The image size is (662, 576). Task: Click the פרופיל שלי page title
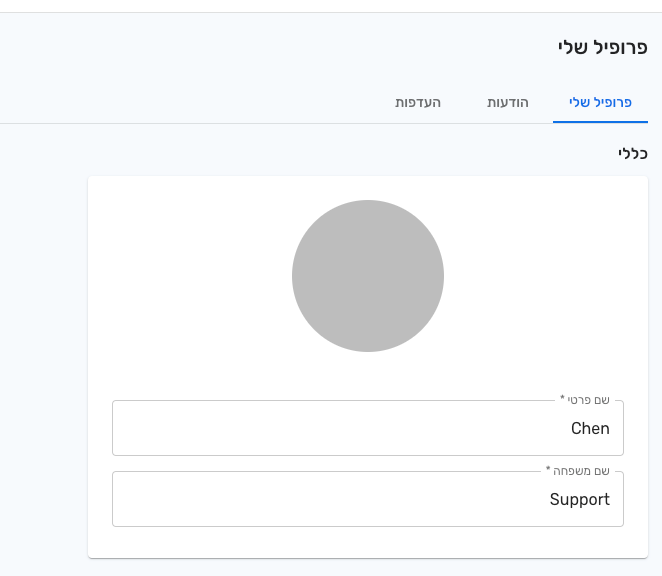[602, 47]
